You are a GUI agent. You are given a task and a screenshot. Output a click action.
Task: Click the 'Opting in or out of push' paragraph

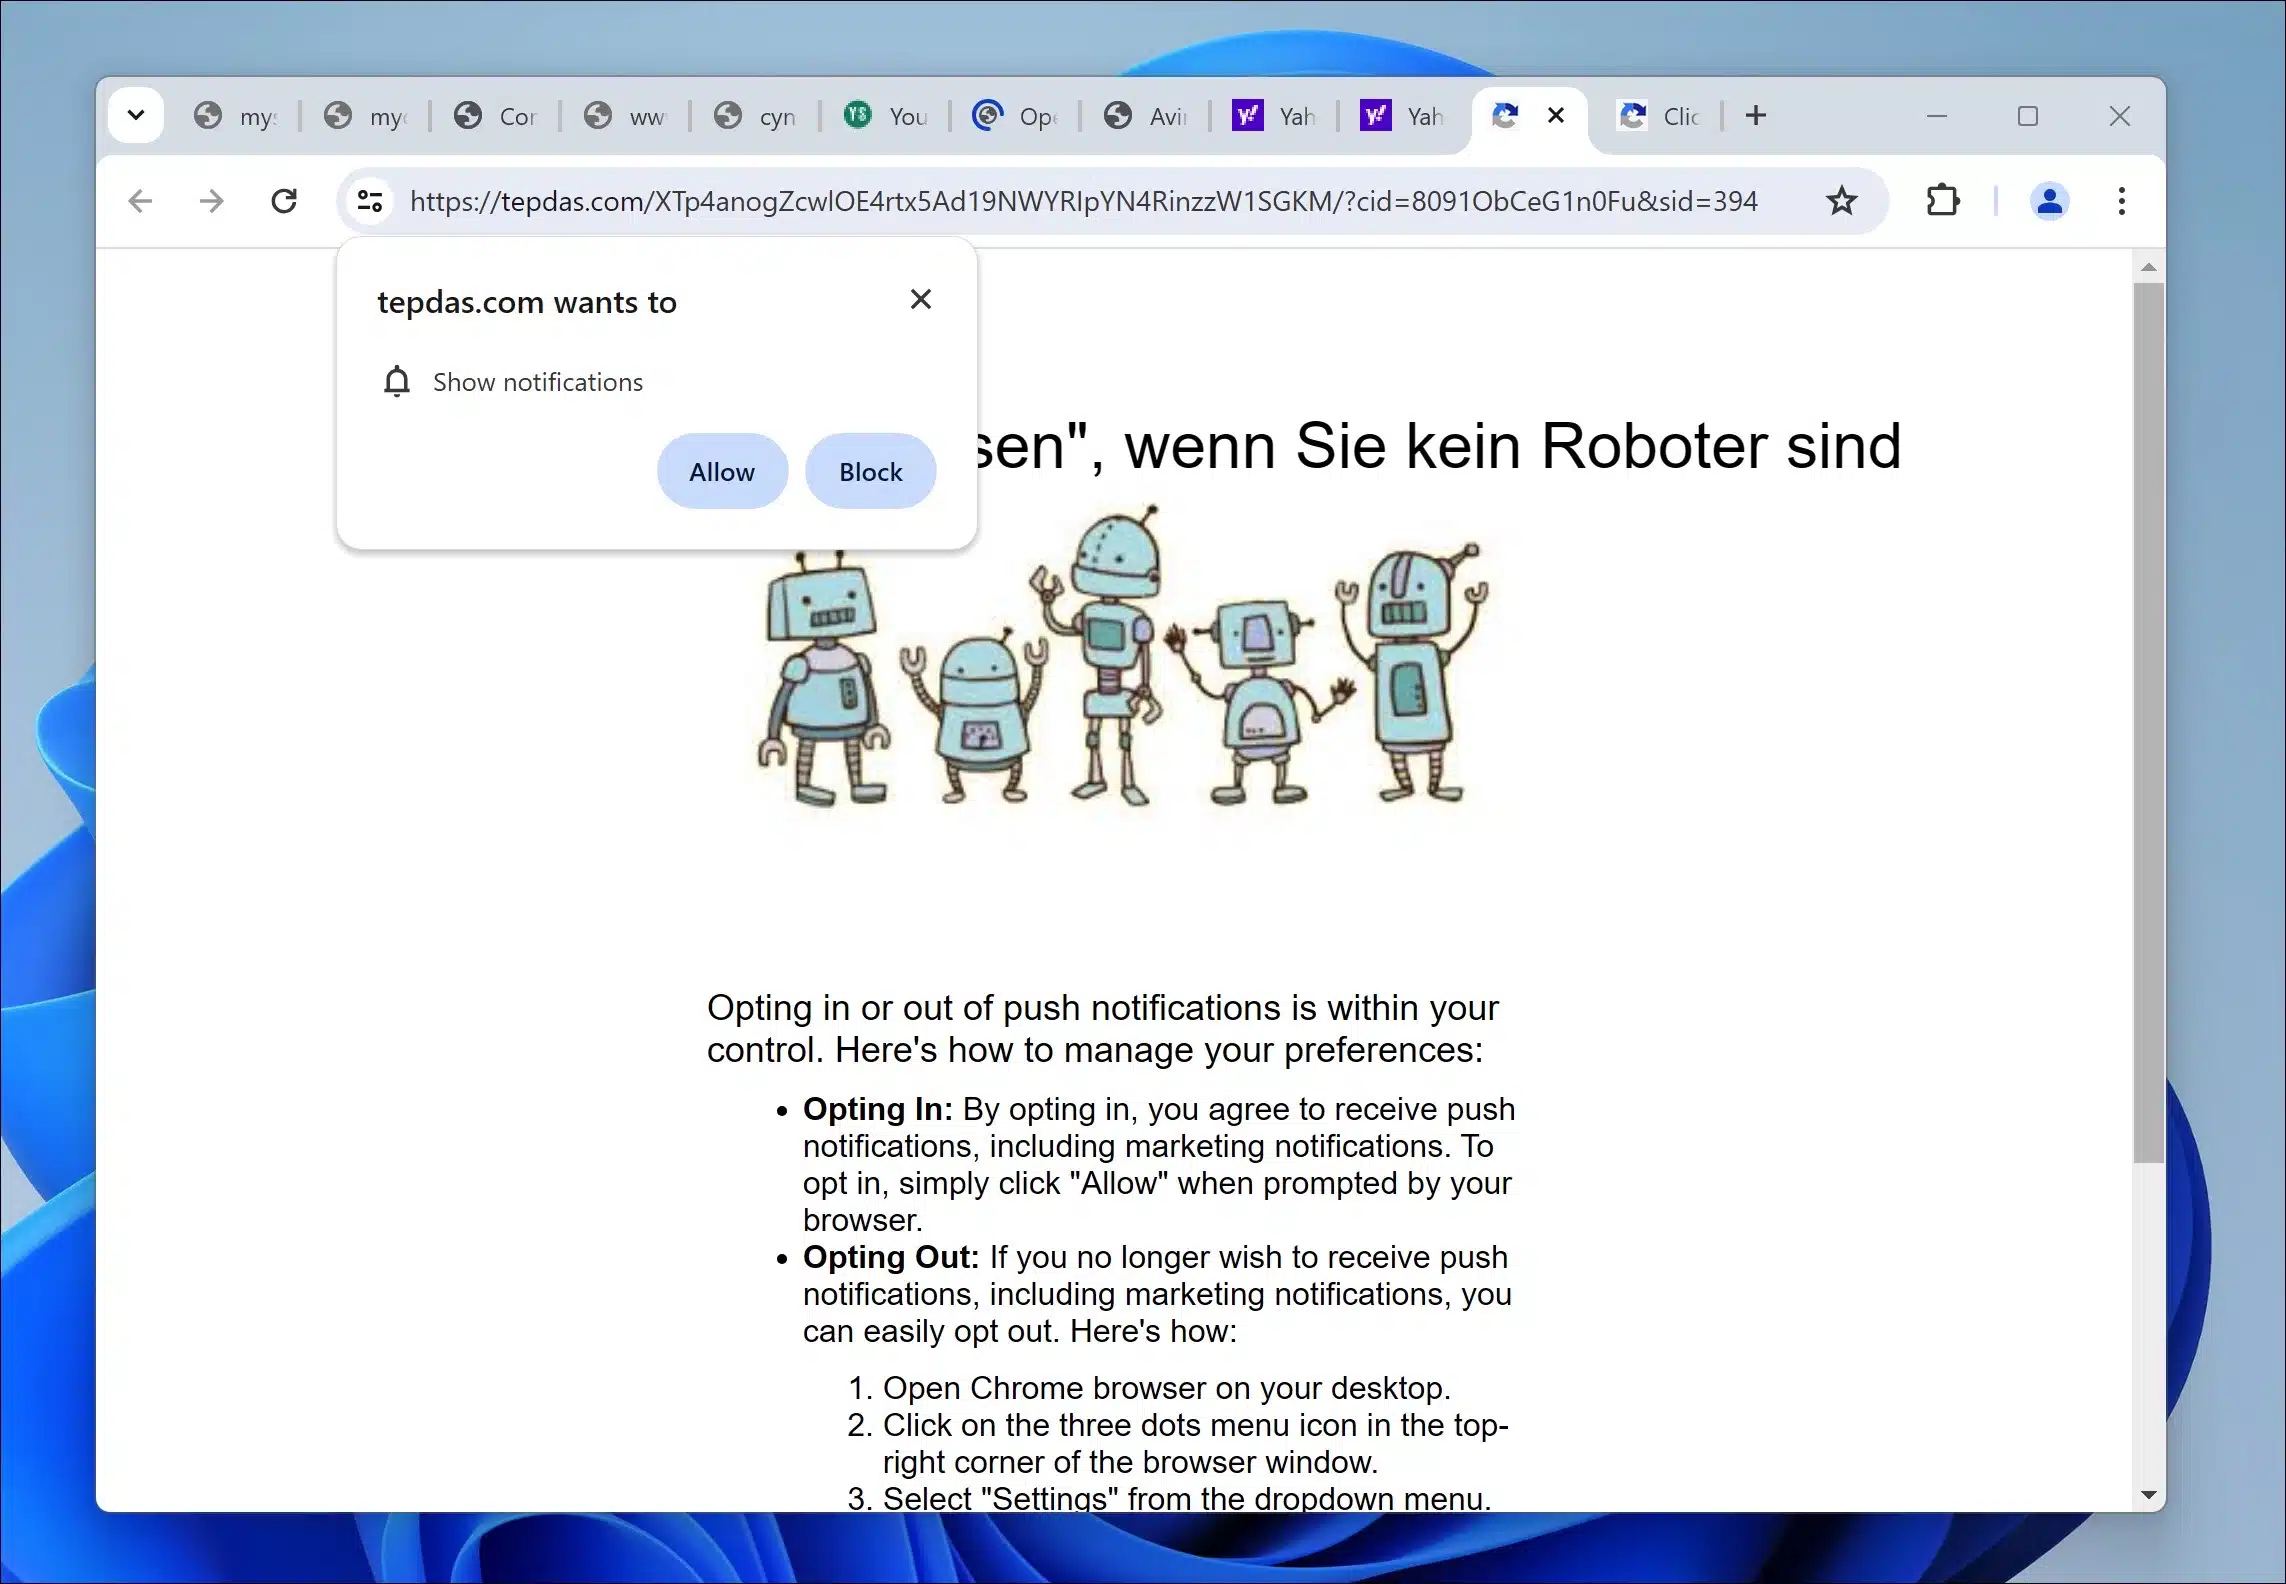pos(1103,1028)
